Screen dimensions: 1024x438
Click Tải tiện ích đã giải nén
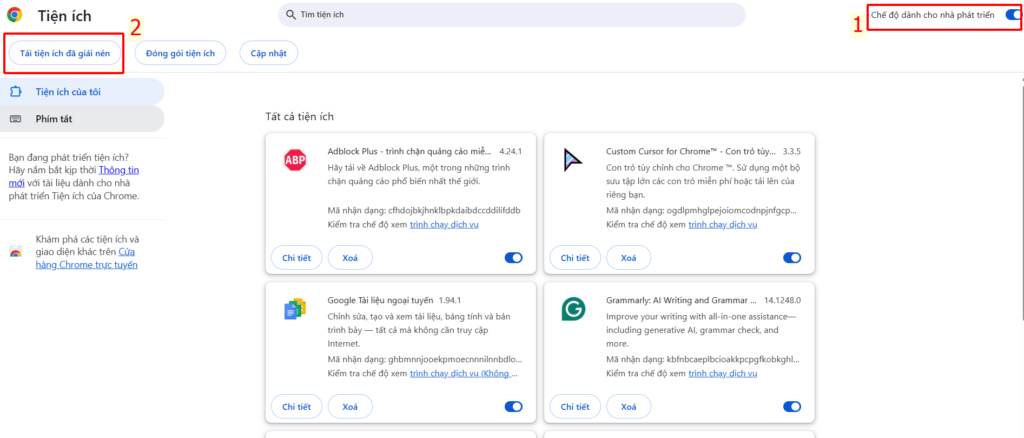[x=63, y=53]
